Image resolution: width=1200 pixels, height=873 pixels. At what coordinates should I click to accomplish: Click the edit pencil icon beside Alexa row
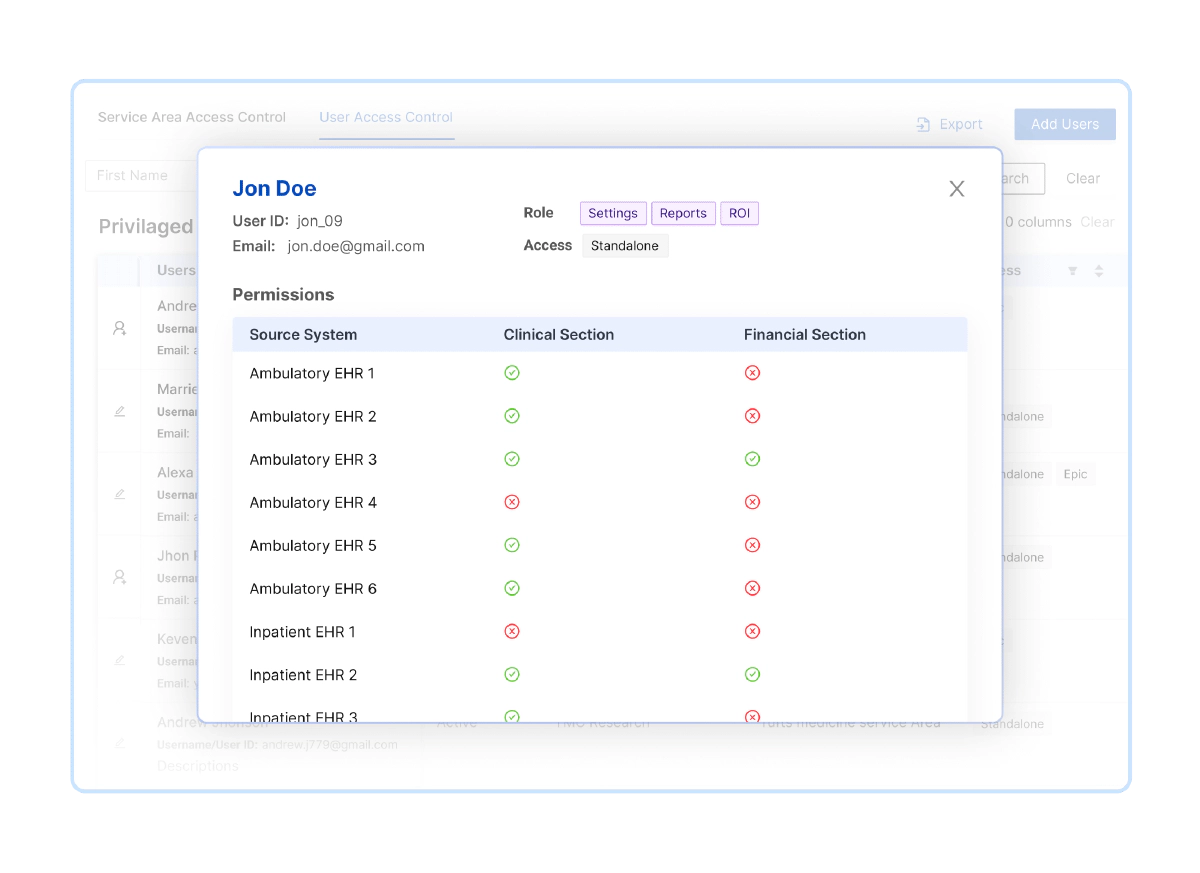tap(120, 494)
